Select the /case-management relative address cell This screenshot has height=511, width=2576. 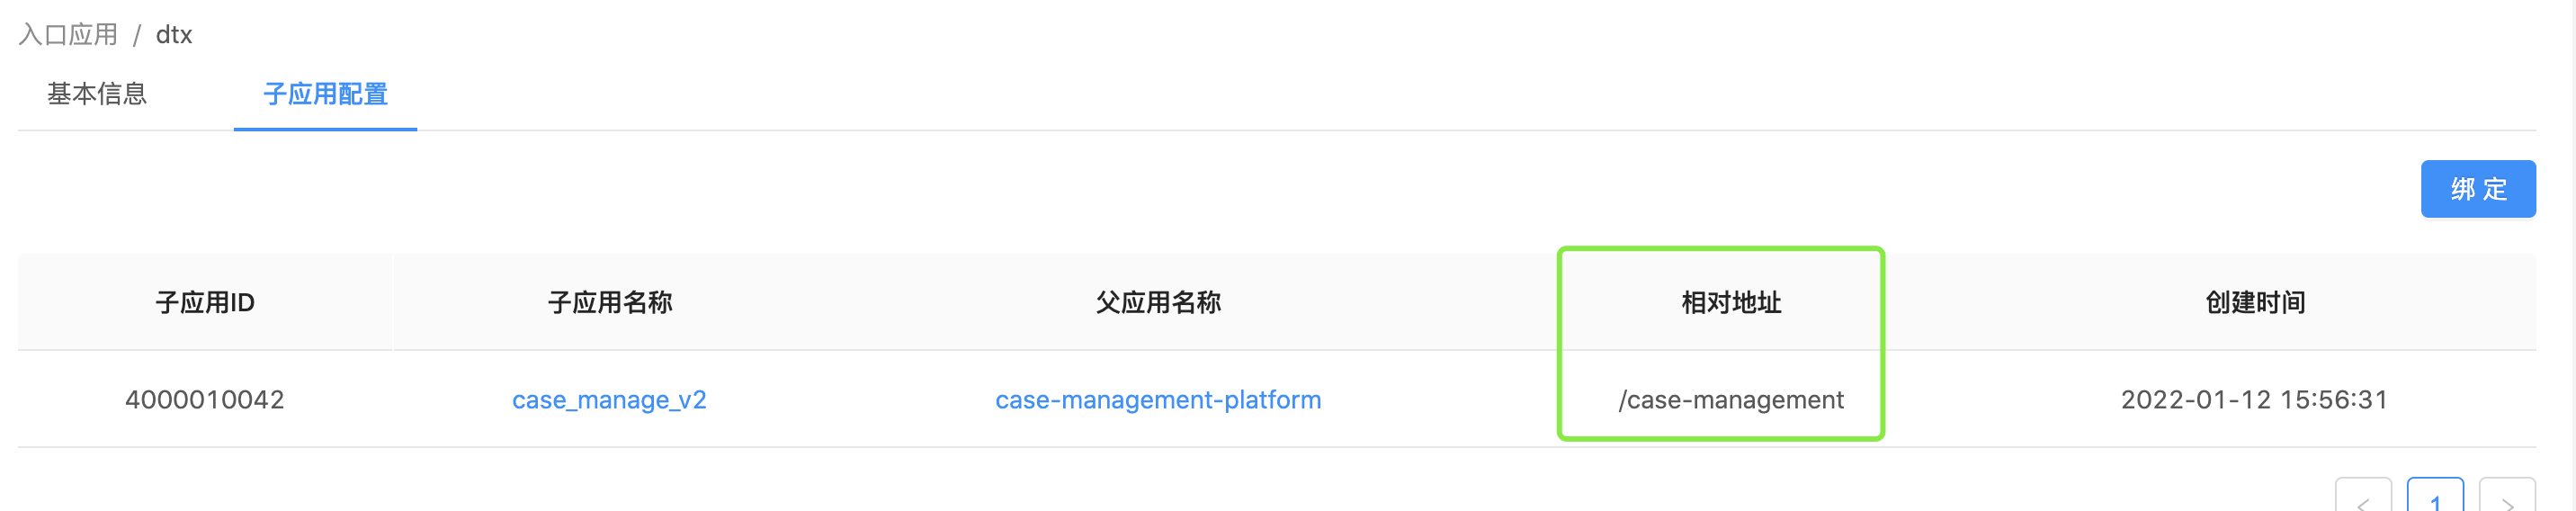point(1731,400)
